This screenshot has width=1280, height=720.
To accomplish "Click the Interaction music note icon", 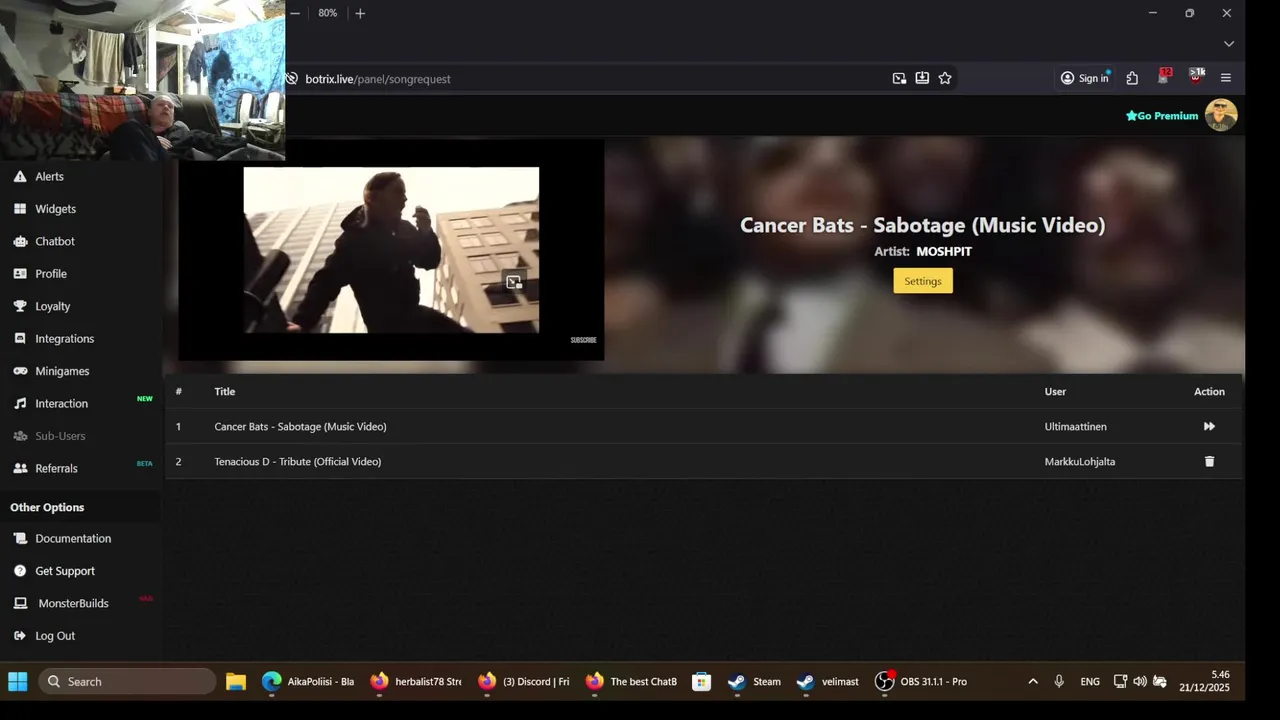I will click(x=20, y=404).
